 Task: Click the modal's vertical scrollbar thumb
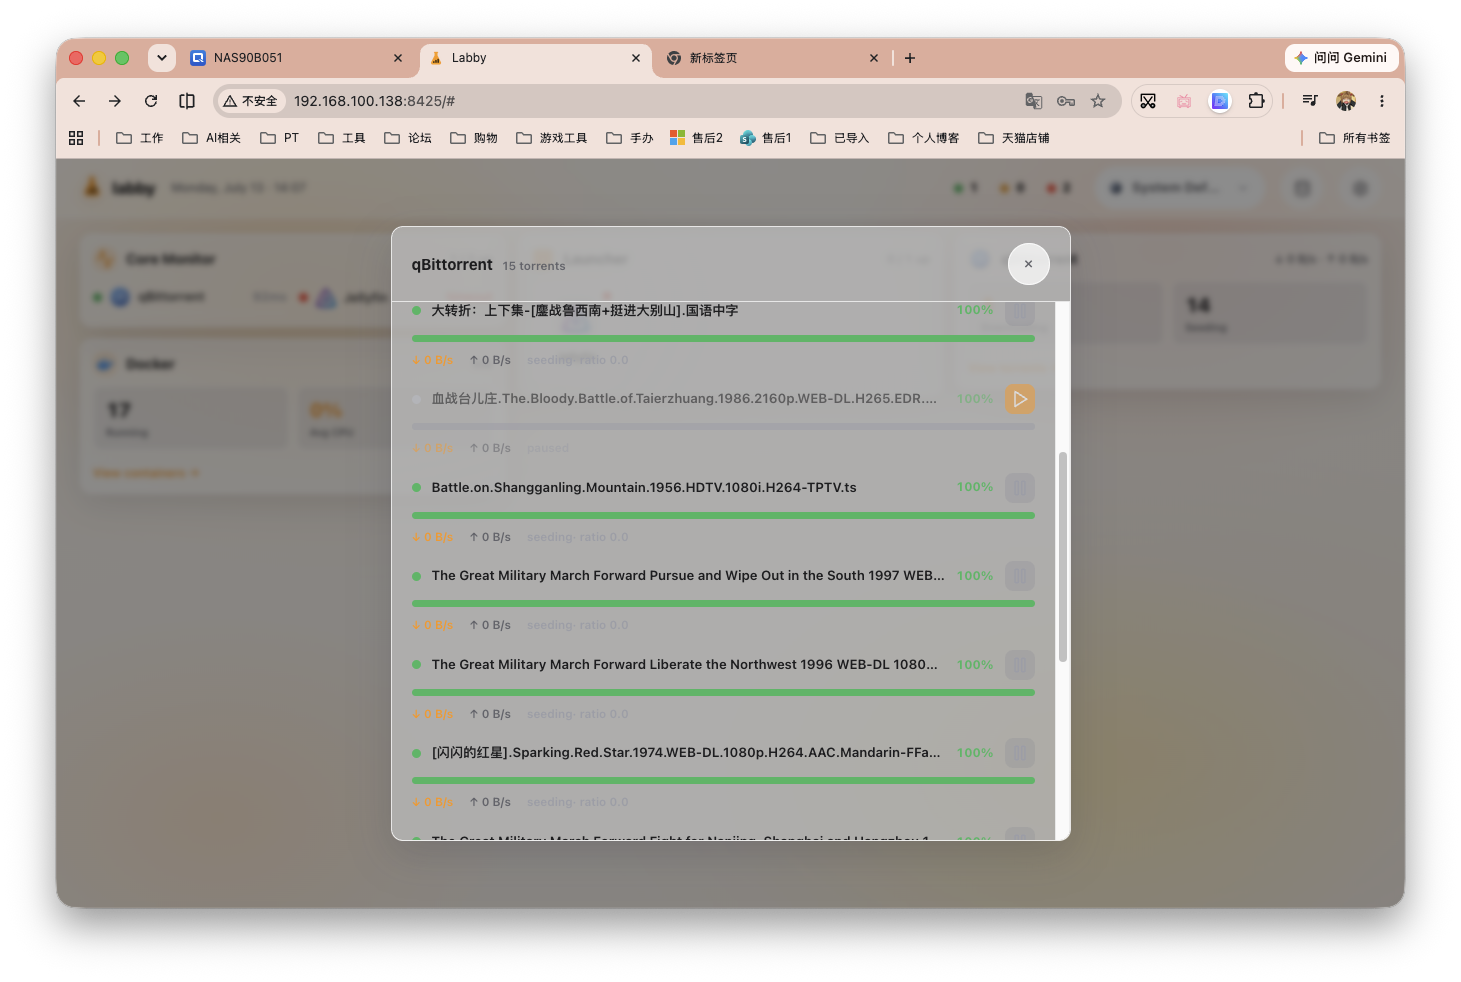[1063, 556]
